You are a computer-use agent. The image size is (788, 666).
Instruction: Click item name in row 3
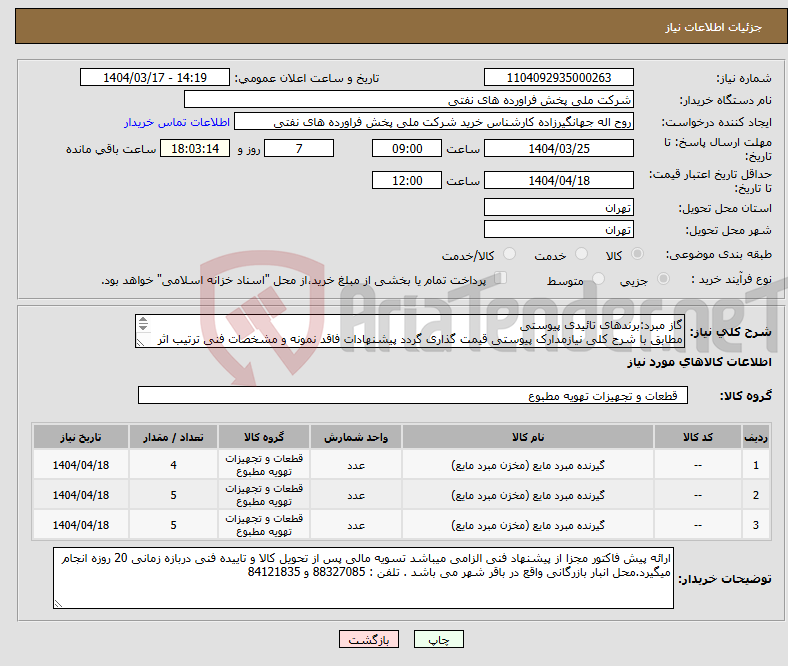tap(528, 525)
